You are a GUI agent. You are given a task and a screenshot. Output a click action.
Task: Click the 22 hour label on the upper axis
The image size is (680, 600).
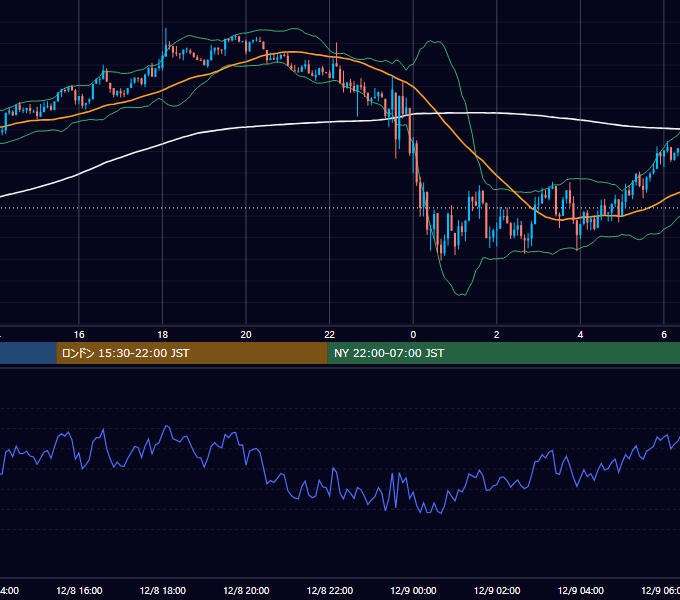[x=330, y=335]
